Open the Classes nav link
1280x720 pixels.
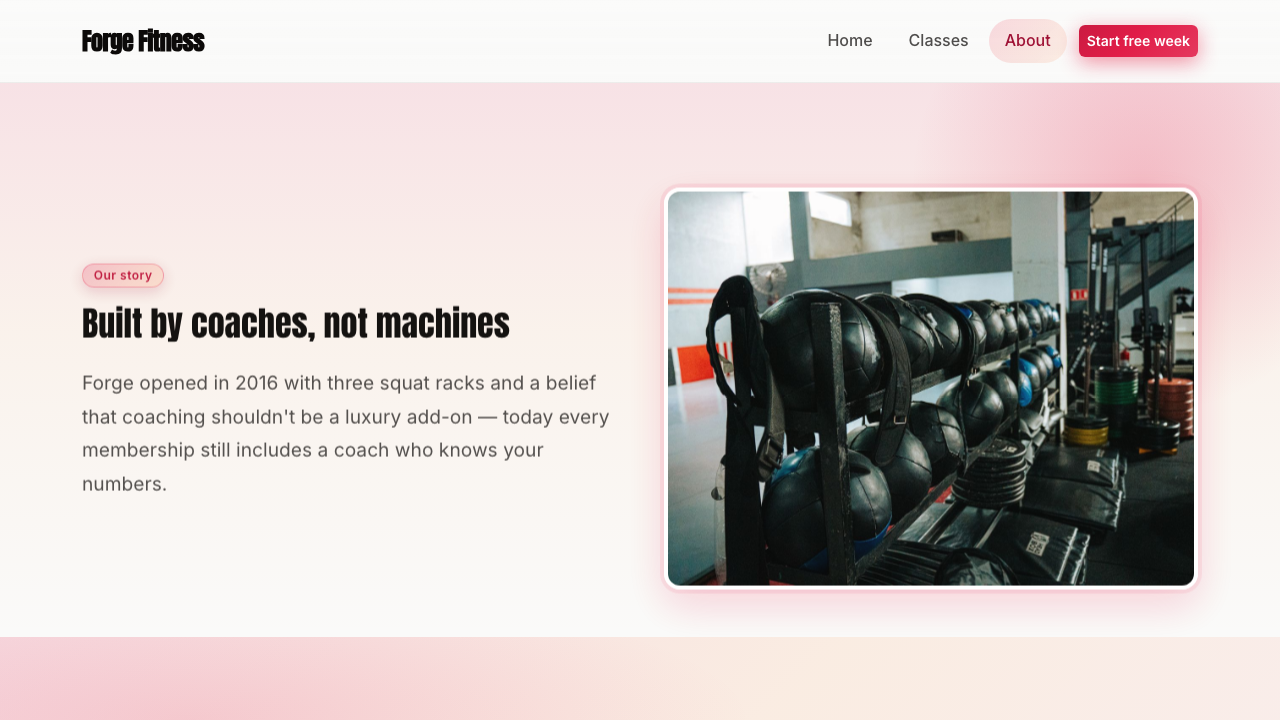[x=938, y=41]
